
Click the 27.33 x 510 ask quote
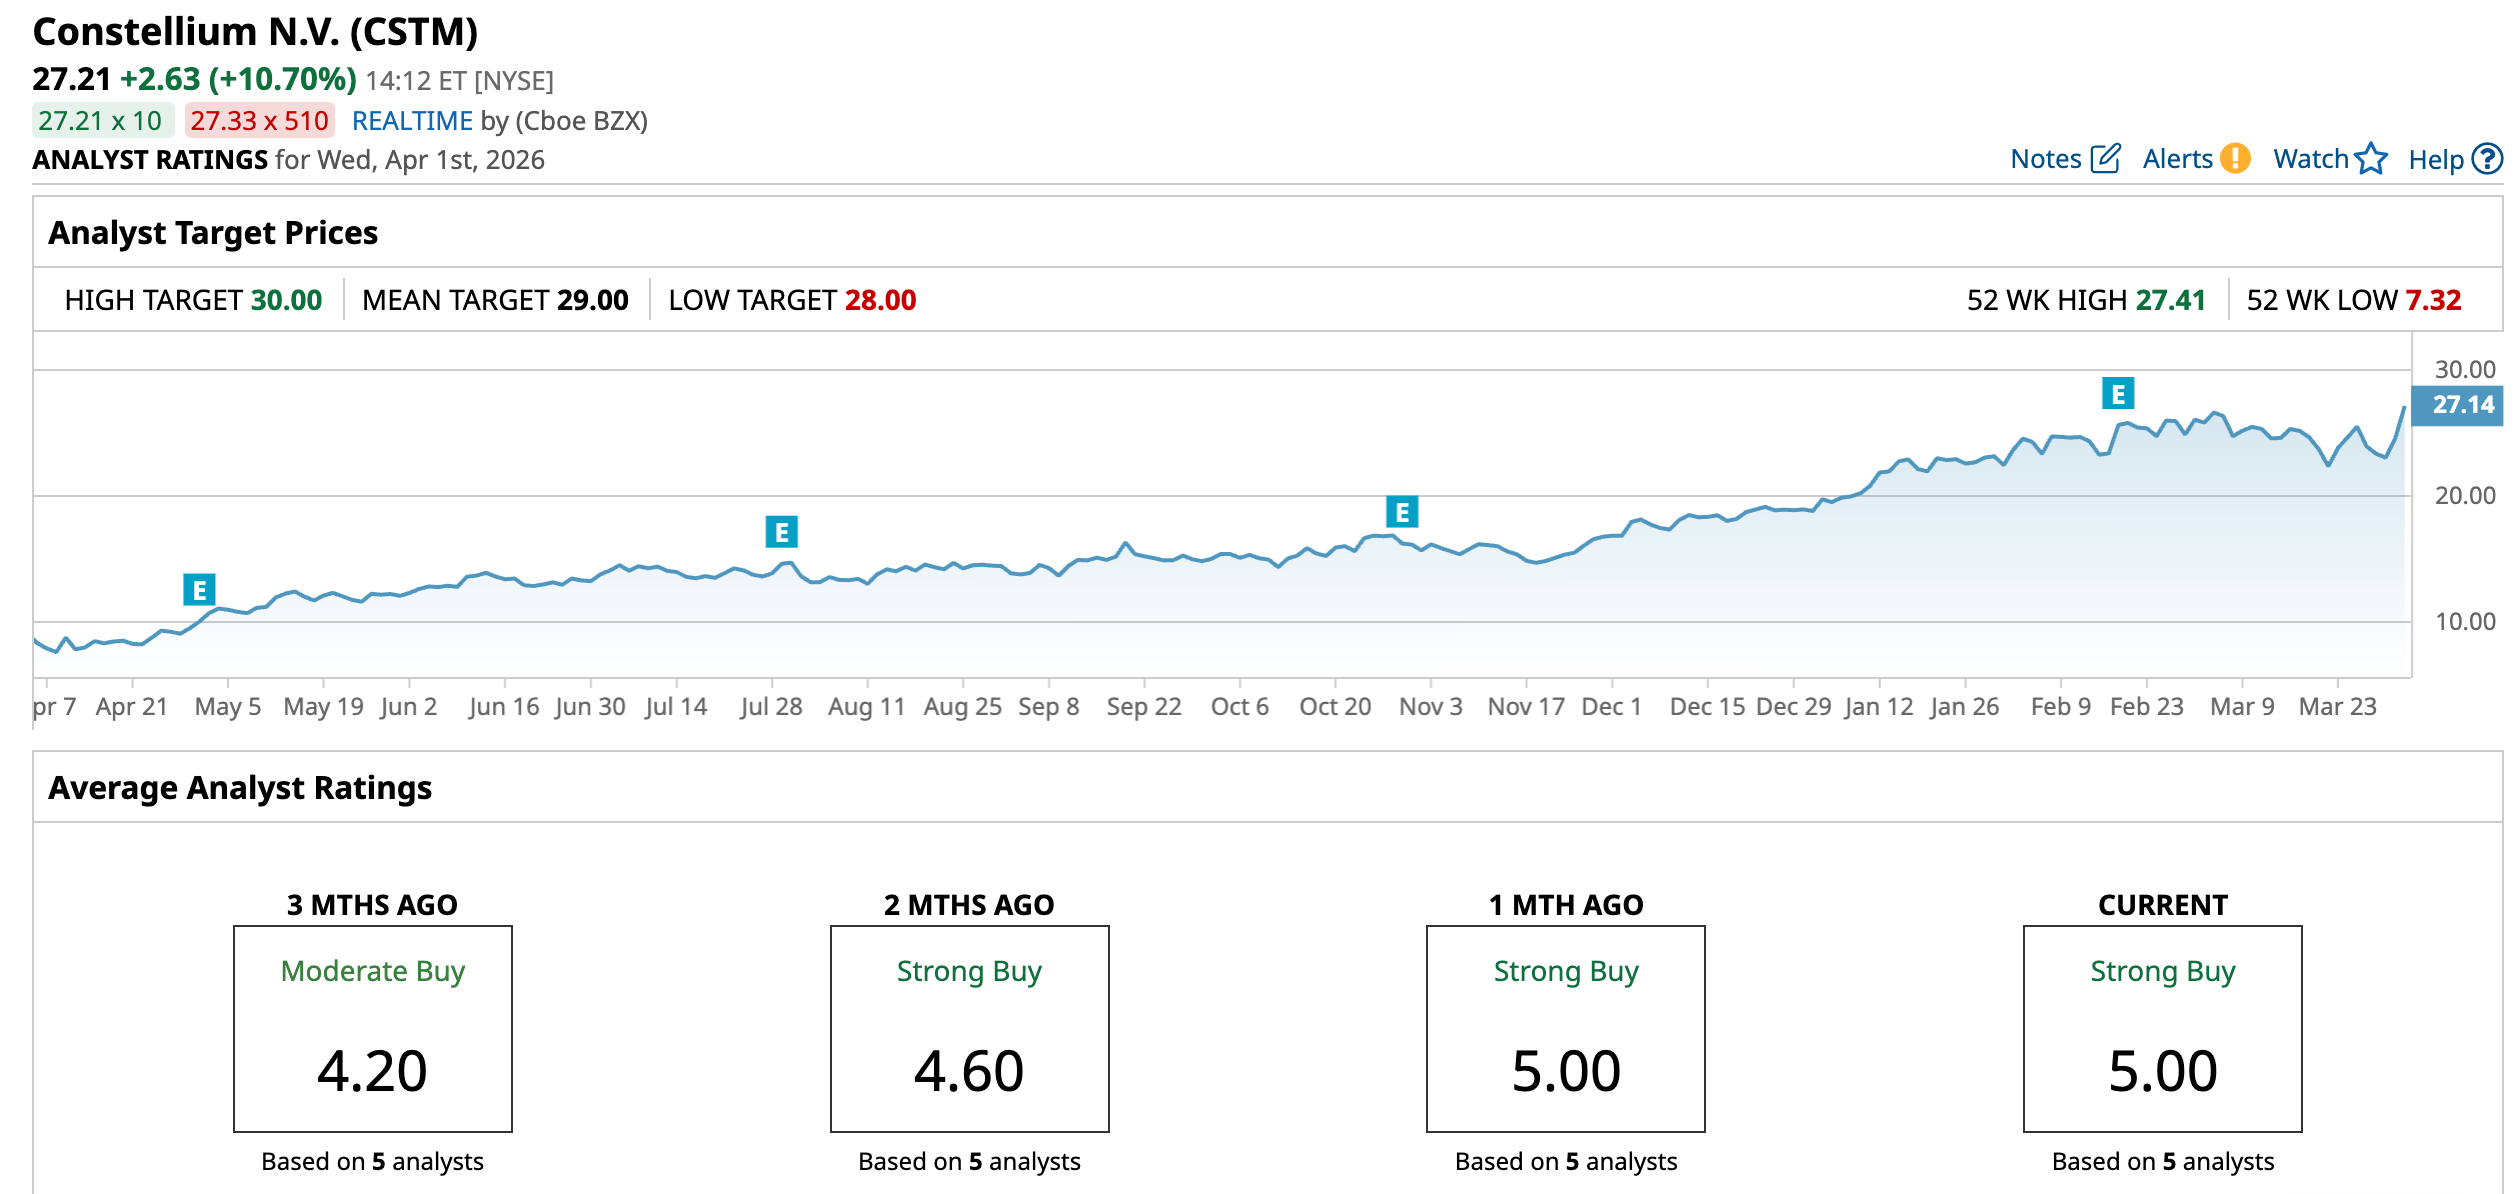click(259, 121)
